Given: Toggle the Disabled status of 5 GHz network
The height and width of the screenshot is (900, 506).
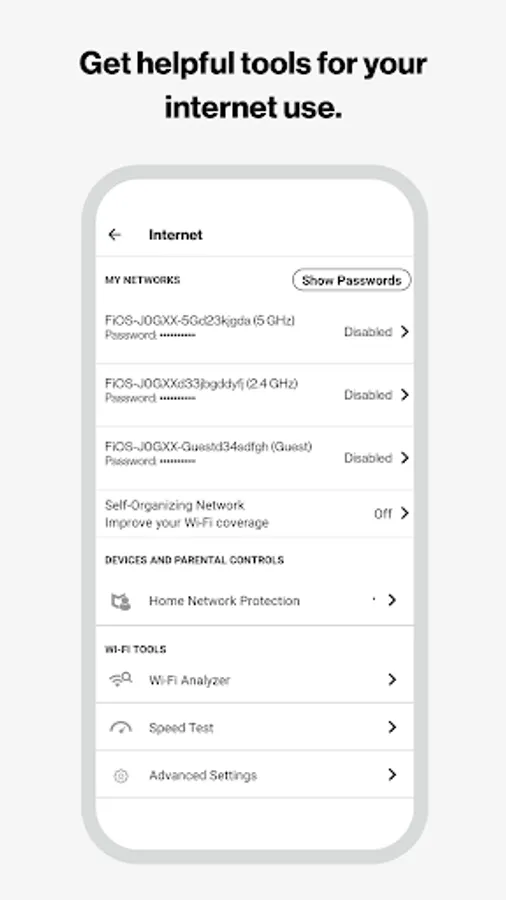Looking at the screenshot, I should pyautogui.click(x=368, y=332).
